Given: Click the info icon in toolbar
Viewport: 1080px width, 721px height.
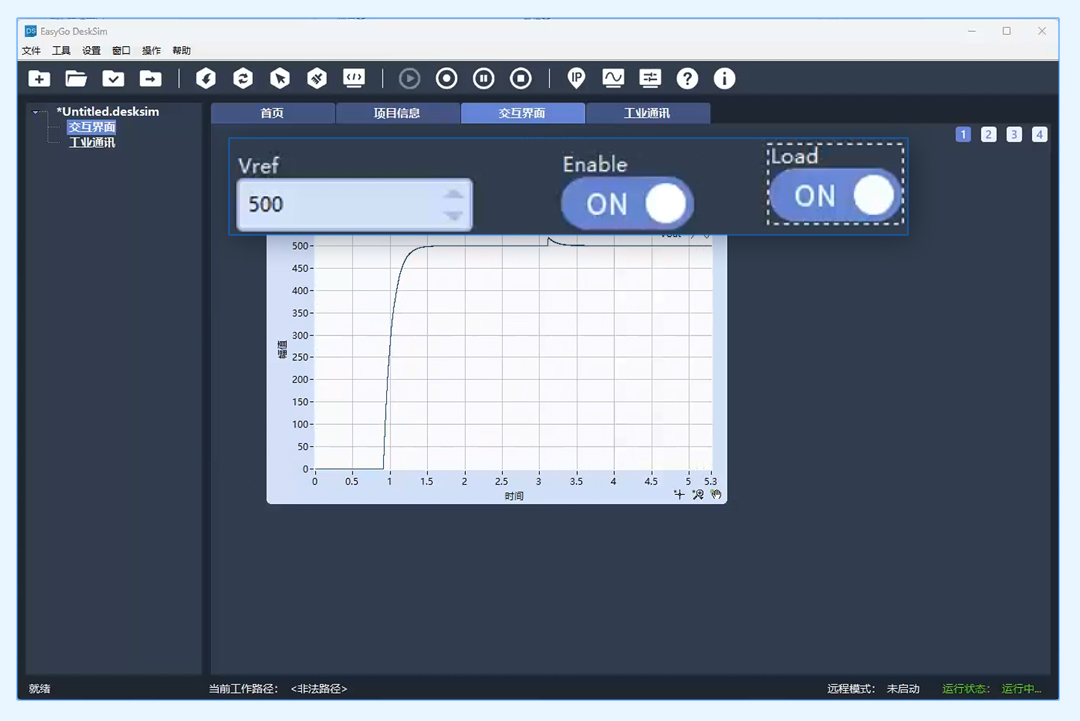Looking at the screenshot, I should click(x=724, y=79).
